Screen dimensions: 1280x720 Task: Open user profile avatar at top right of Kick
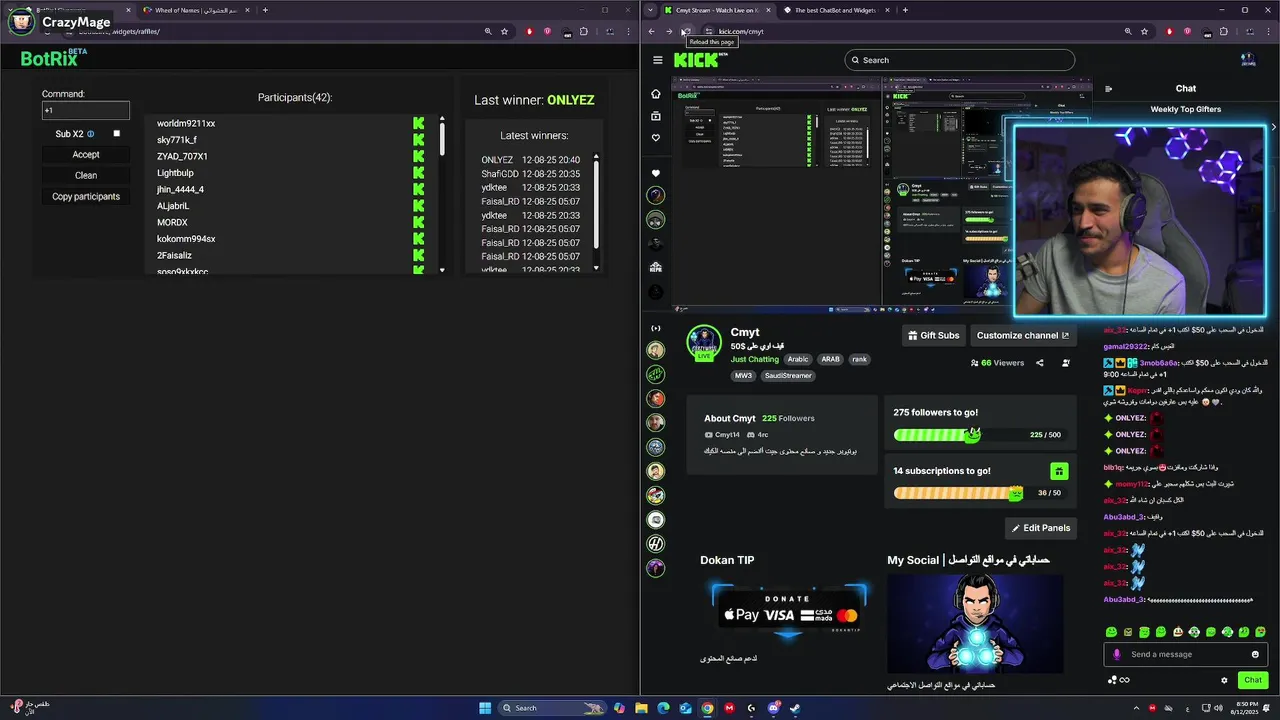1247,60
